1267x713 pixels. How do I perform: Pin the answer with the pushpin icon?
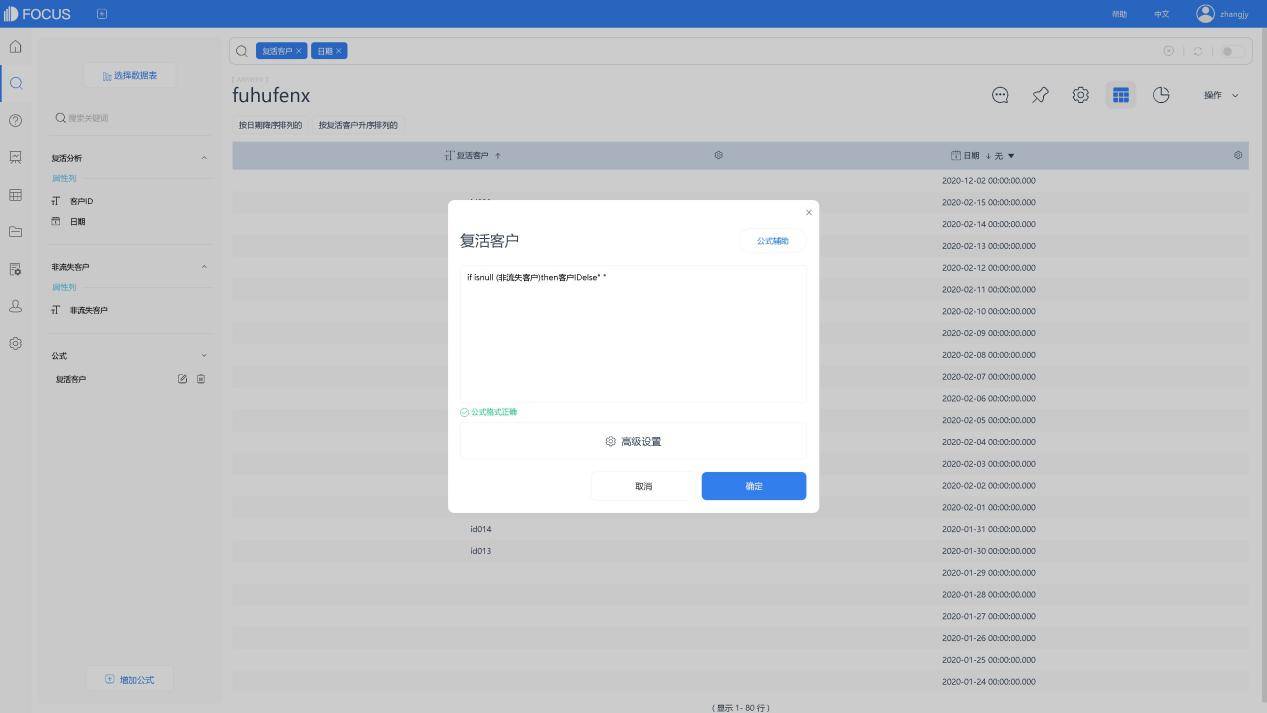[1040, 95]
